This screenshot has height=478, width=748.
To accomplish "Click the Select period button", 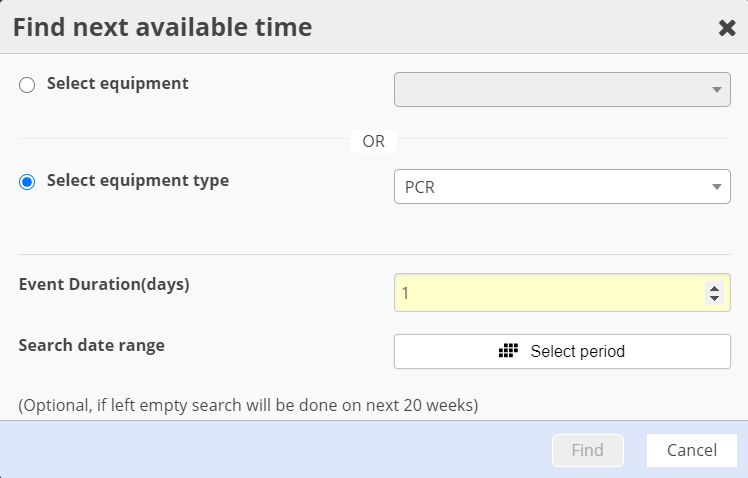I will (562, 351).
